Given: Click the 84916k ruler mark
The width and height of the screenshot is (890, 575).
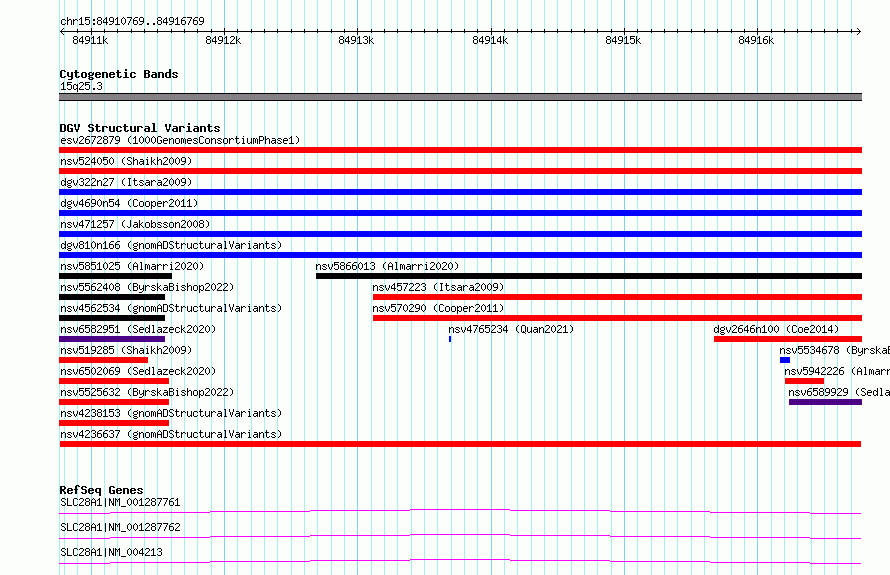Looking at the screenshot, I should [756, 40].
